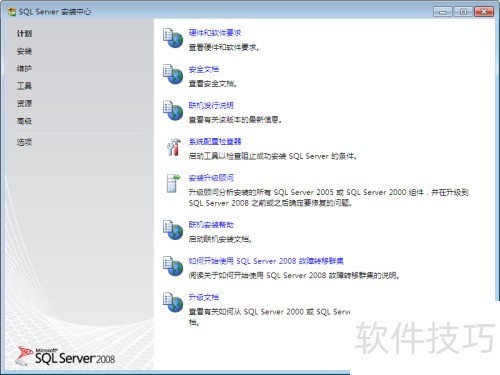Click the 升级文档 document globe icon

pyautogui.click(x=173, y=302)
